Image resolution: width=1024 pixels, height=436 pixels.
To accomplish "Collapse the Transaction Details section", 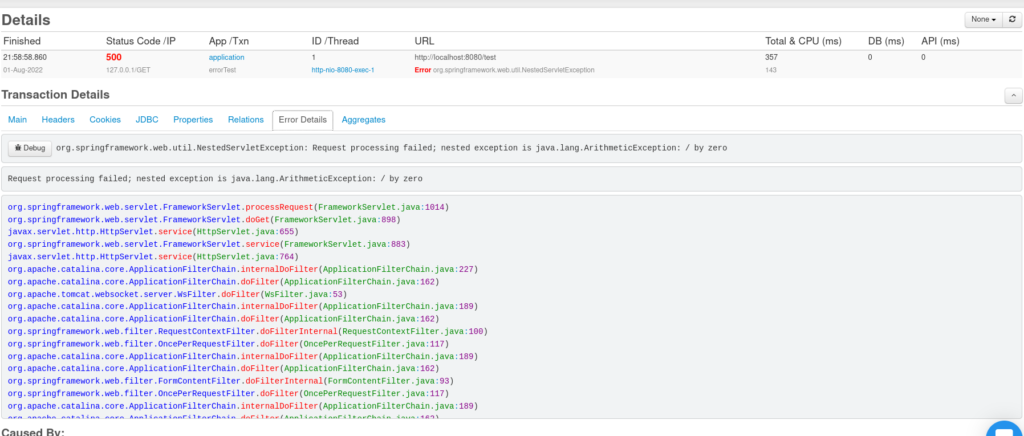I will tap(1013, 96).
